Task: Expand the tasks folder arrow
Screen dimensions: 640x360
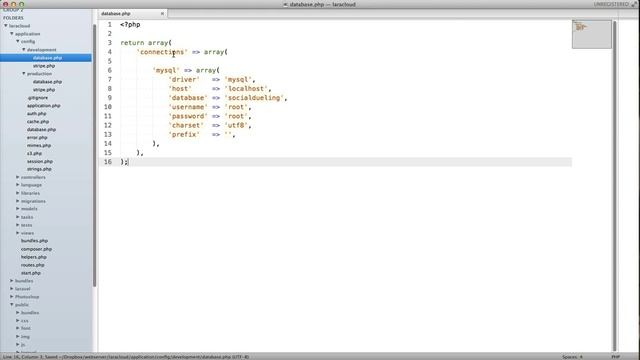Action: (x=18, y=217)
